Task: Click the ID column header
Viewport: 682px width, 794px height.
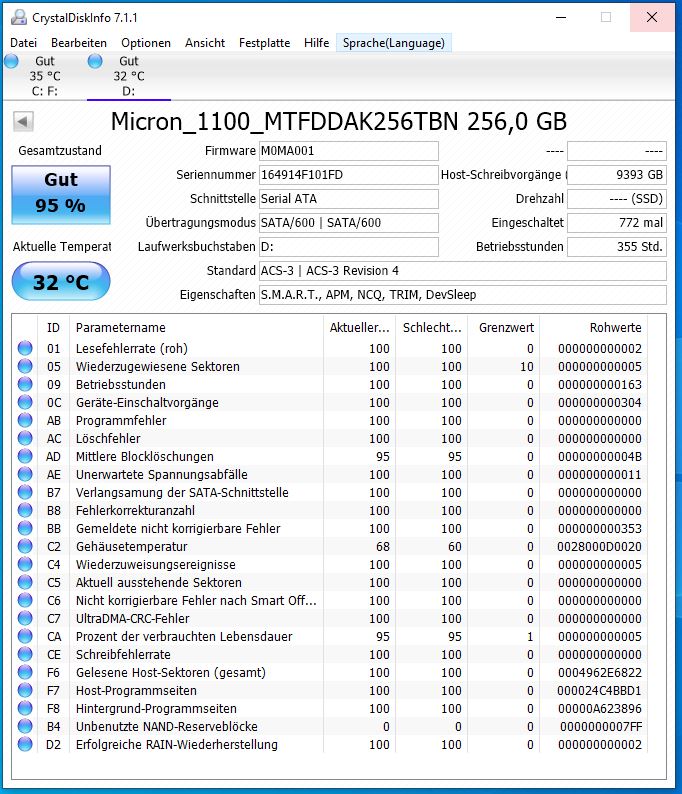Action: 53,328
